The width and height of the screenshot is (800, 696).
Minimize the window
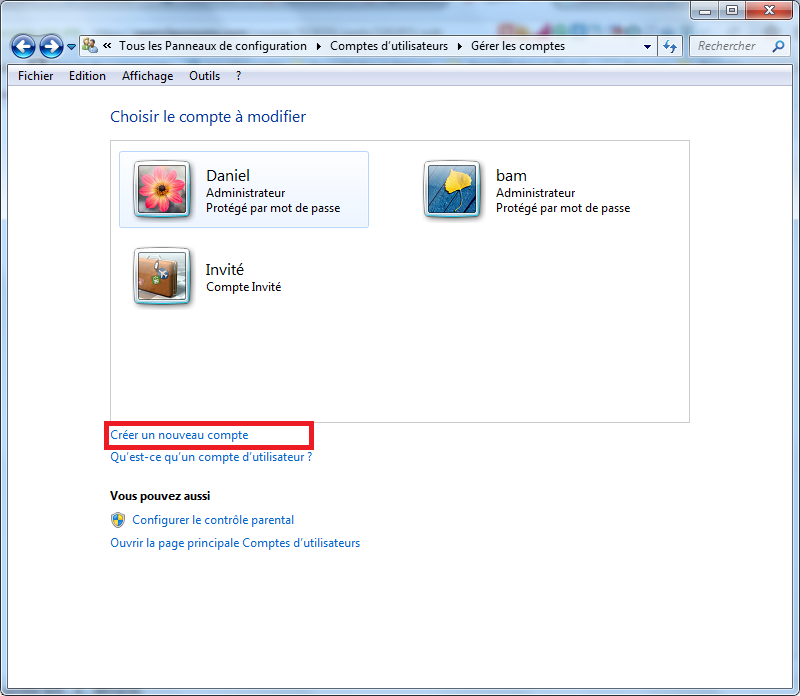[705, 10]
